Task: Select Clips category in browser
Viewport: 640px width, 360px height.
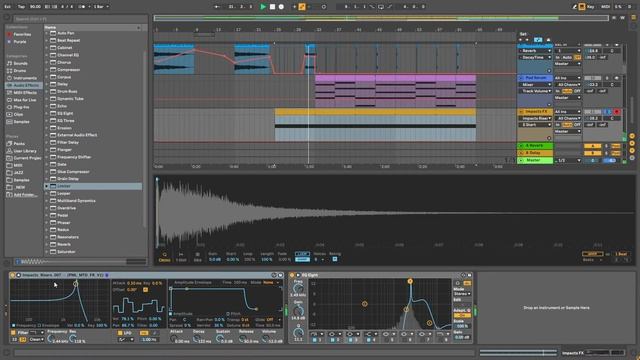Action: point(18,115)
